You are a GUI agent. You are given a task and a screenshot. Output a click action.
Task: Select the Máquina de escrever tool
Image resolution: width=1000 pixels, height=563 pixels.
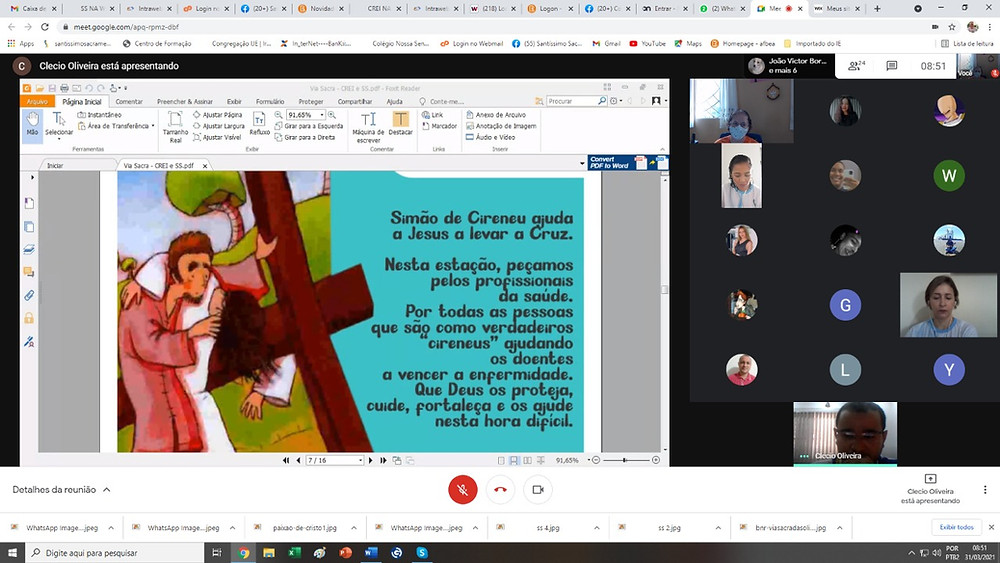point(368,126)
